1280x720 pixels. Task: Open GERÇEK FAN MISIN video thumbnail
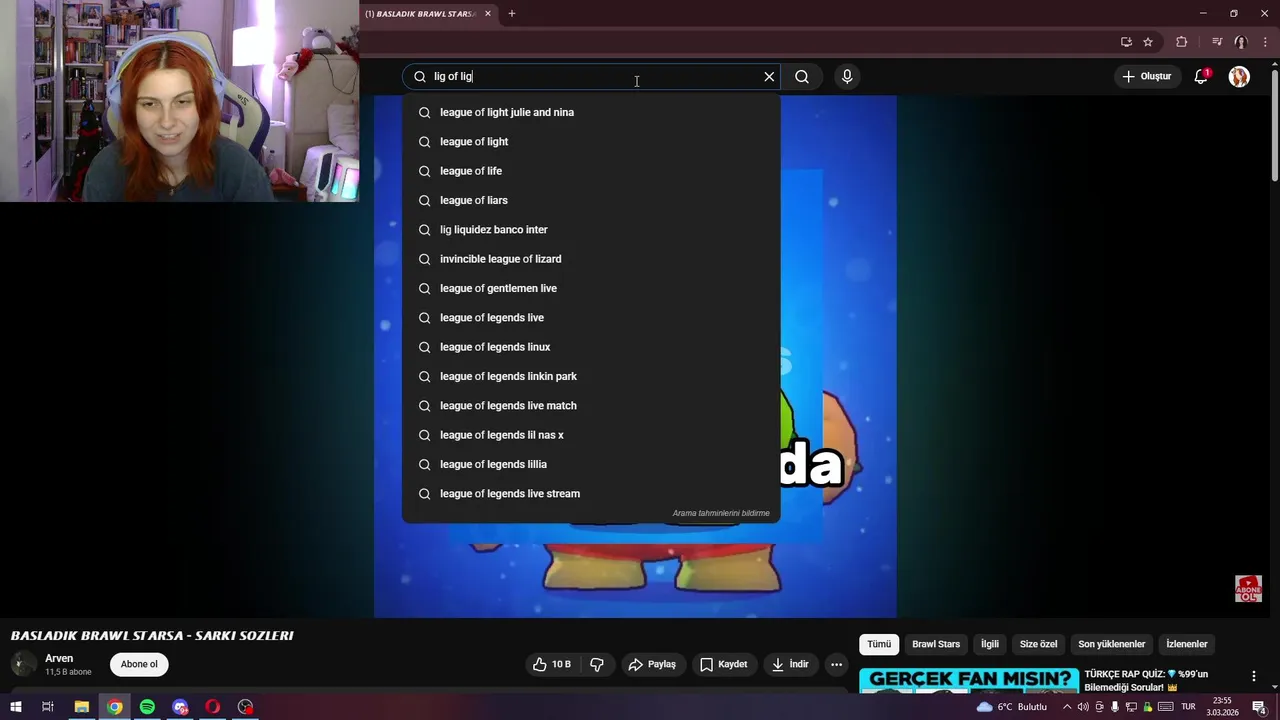tap(969, 680)
